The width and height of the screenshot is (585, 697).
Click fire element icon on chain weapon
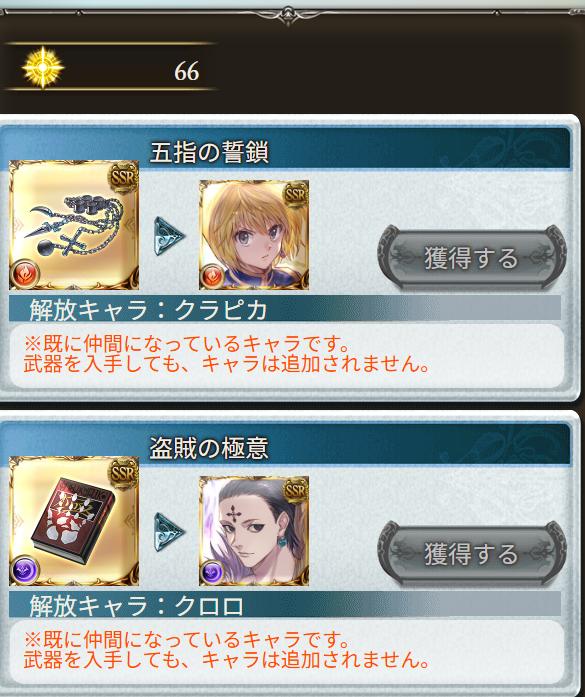pyautogui.click(x=25, y=274)
